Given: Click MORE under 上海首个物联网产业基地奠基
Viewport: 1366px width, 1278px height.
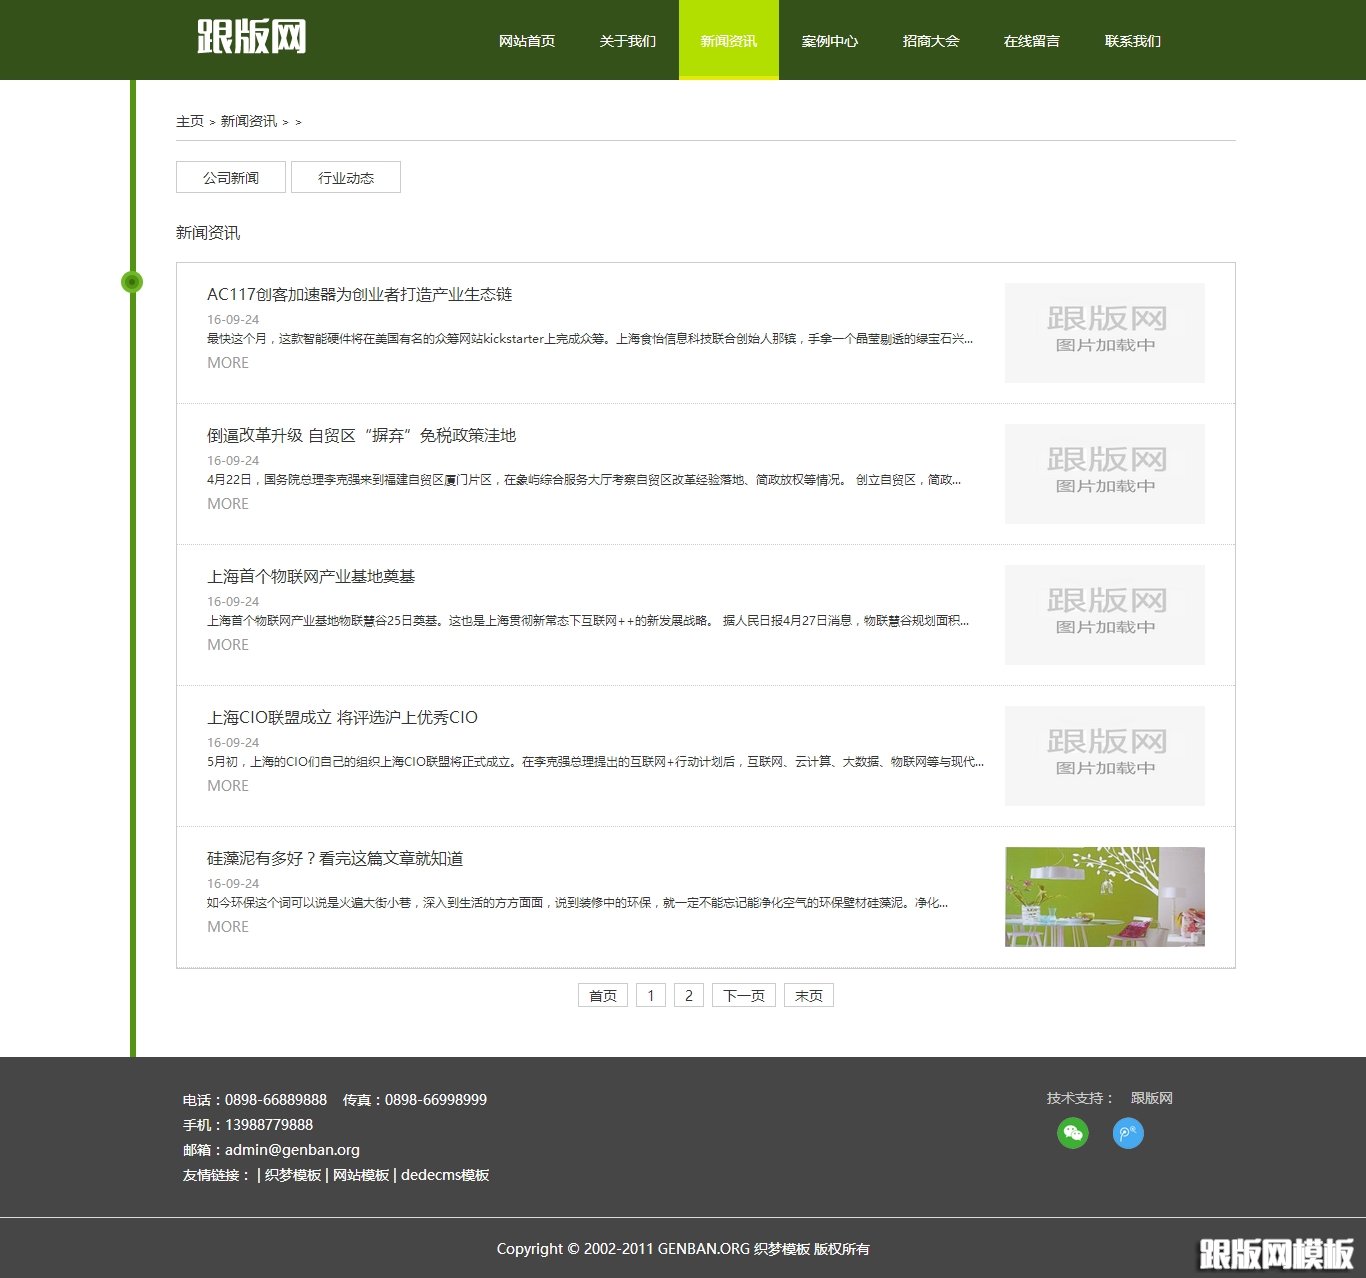Looking at the screenshot, I should pos(228,645).
